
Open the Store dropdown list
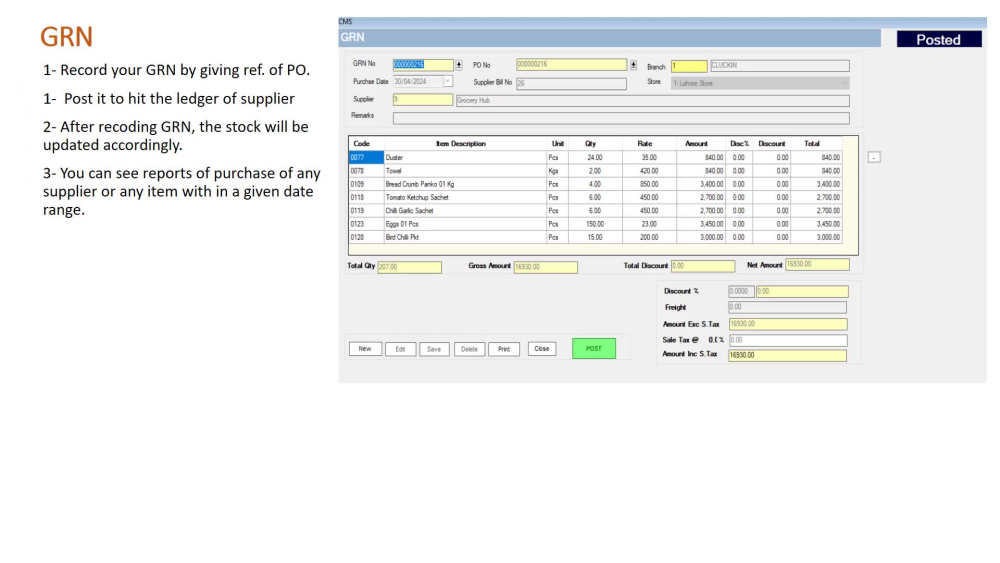844,84
